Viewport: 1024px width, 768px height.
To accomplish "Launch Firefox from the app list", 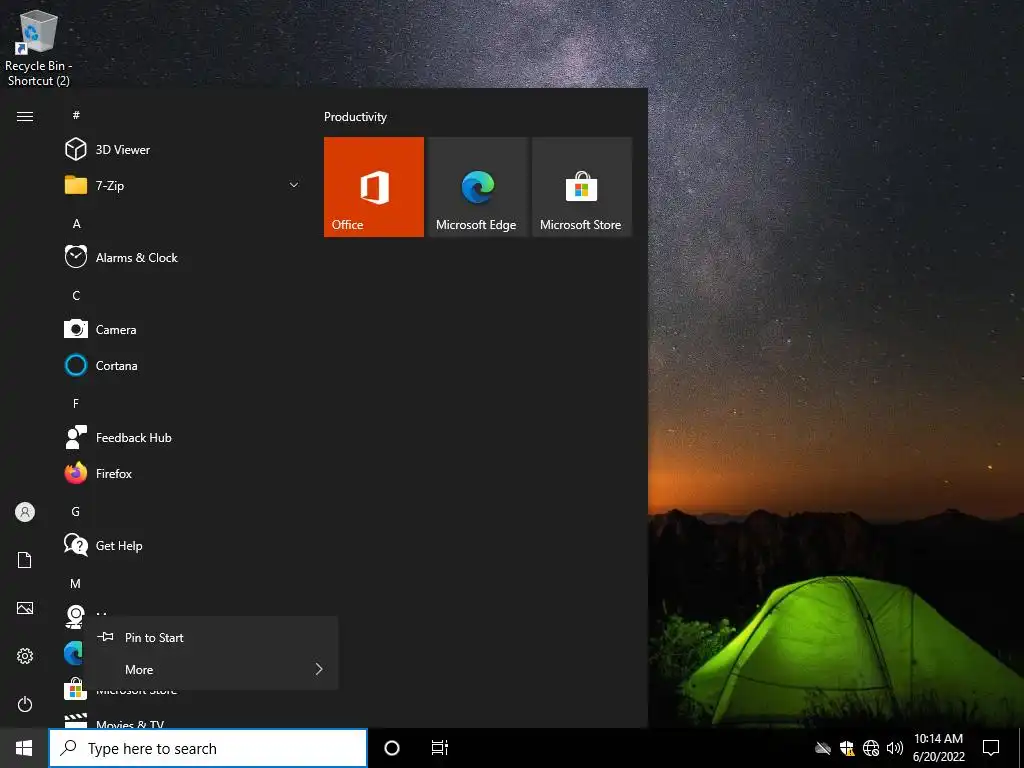I will (183, 473).
